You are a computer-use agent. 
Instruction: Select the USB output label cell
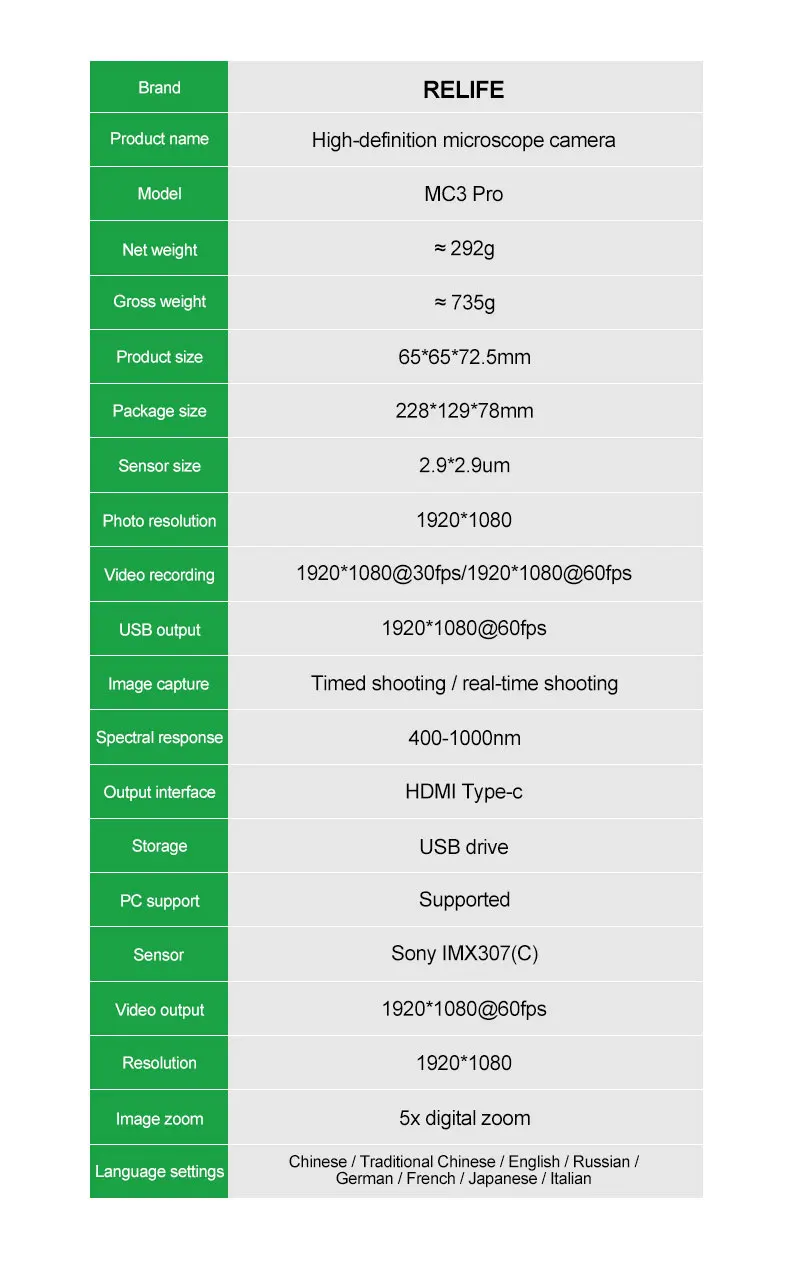tap(159, 630)
